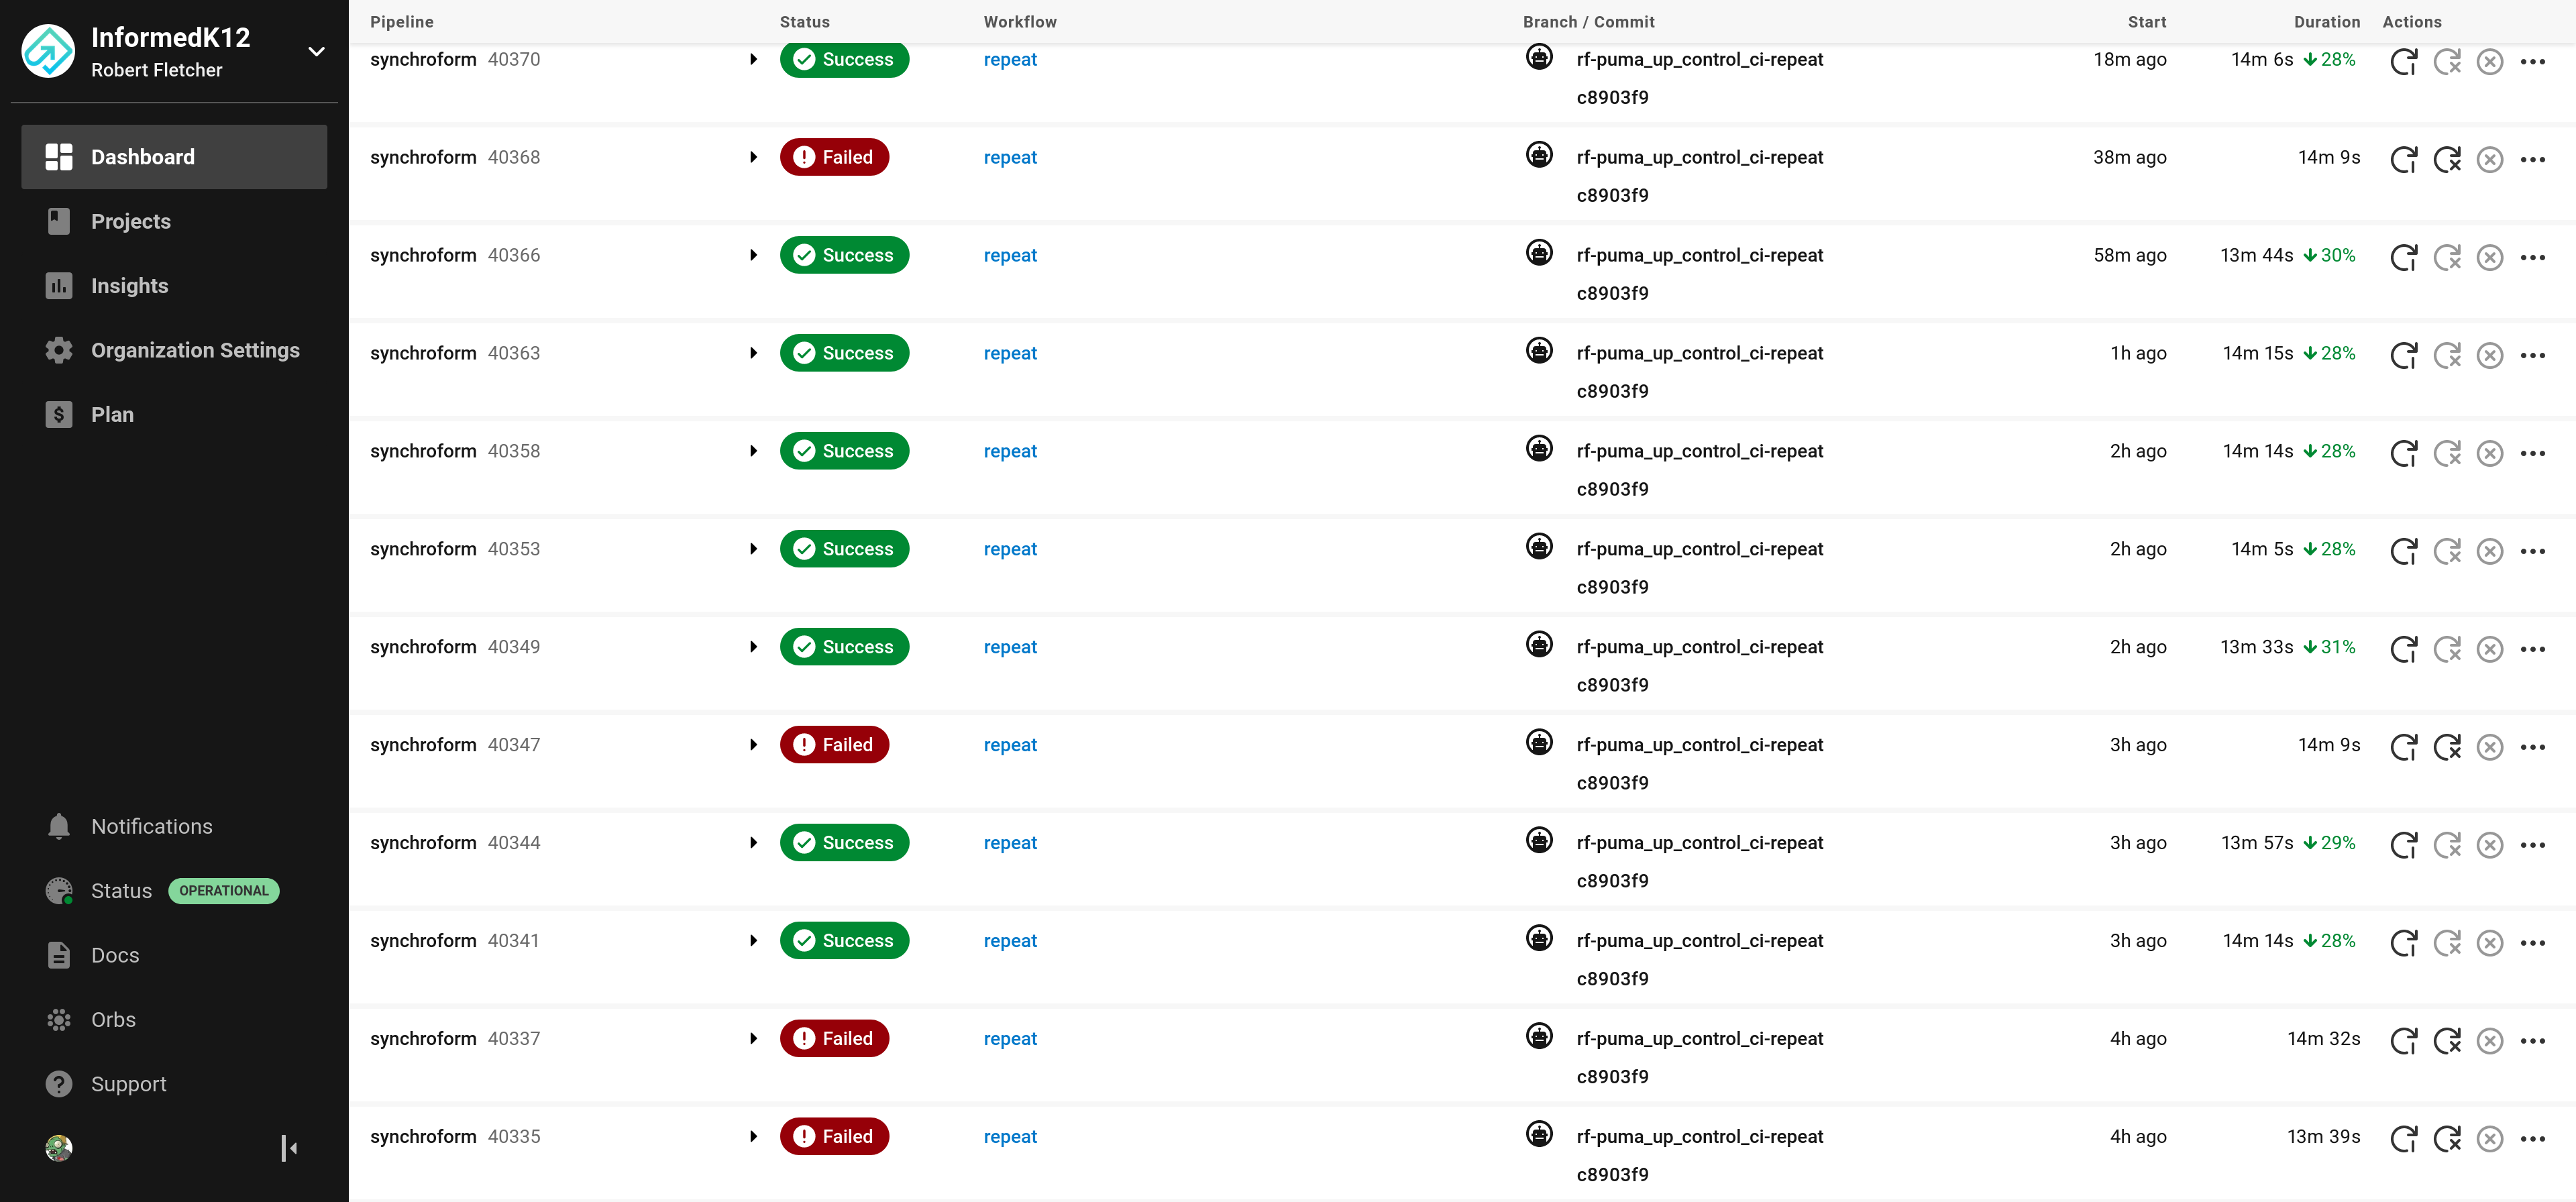Screen dimensions: 2576x1202
Task: Expand pipeline 40370 details
Action: (x=753, y=59)
